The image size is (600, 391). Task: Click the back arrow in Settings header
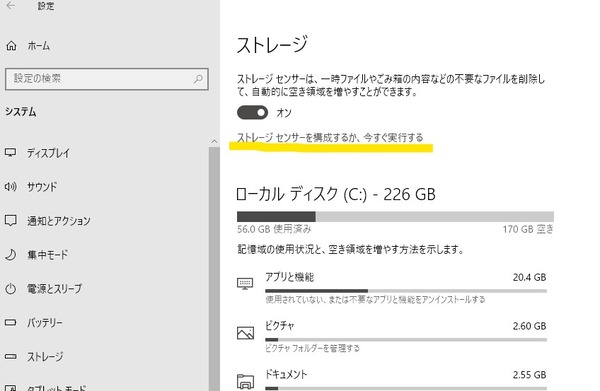pos(11,5)
